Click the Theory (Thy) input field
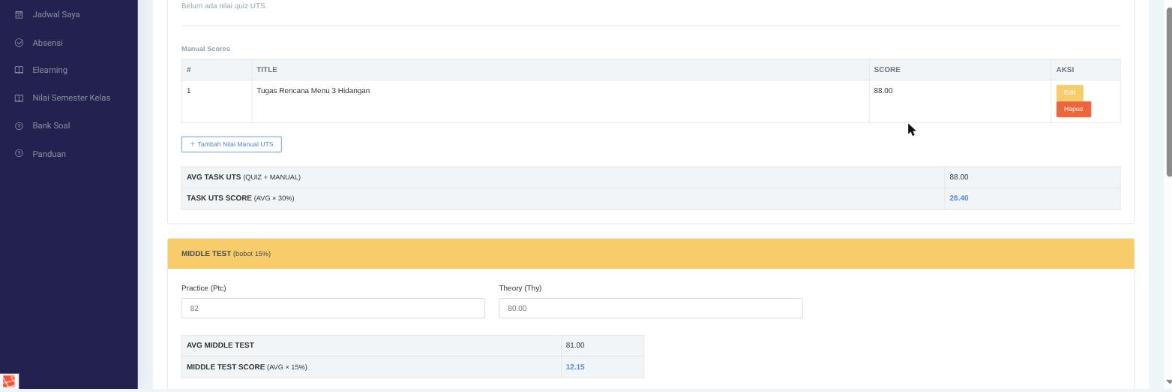The width and height of the screenshot is (1172, 392). (x=650, y=308)
